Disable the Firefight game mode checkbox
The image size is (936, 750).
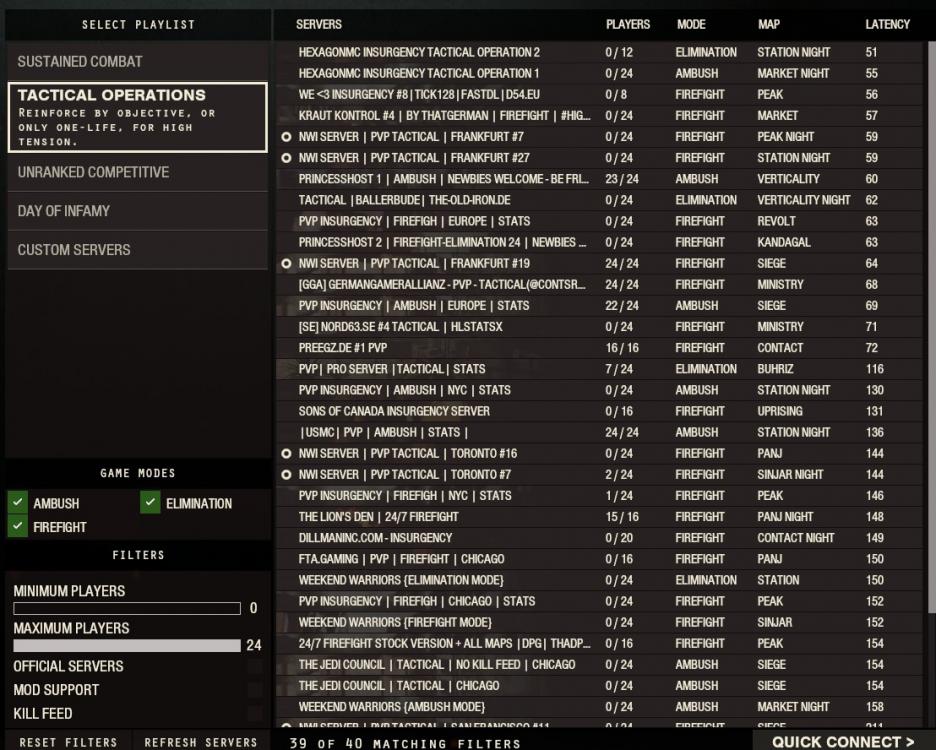17,527
